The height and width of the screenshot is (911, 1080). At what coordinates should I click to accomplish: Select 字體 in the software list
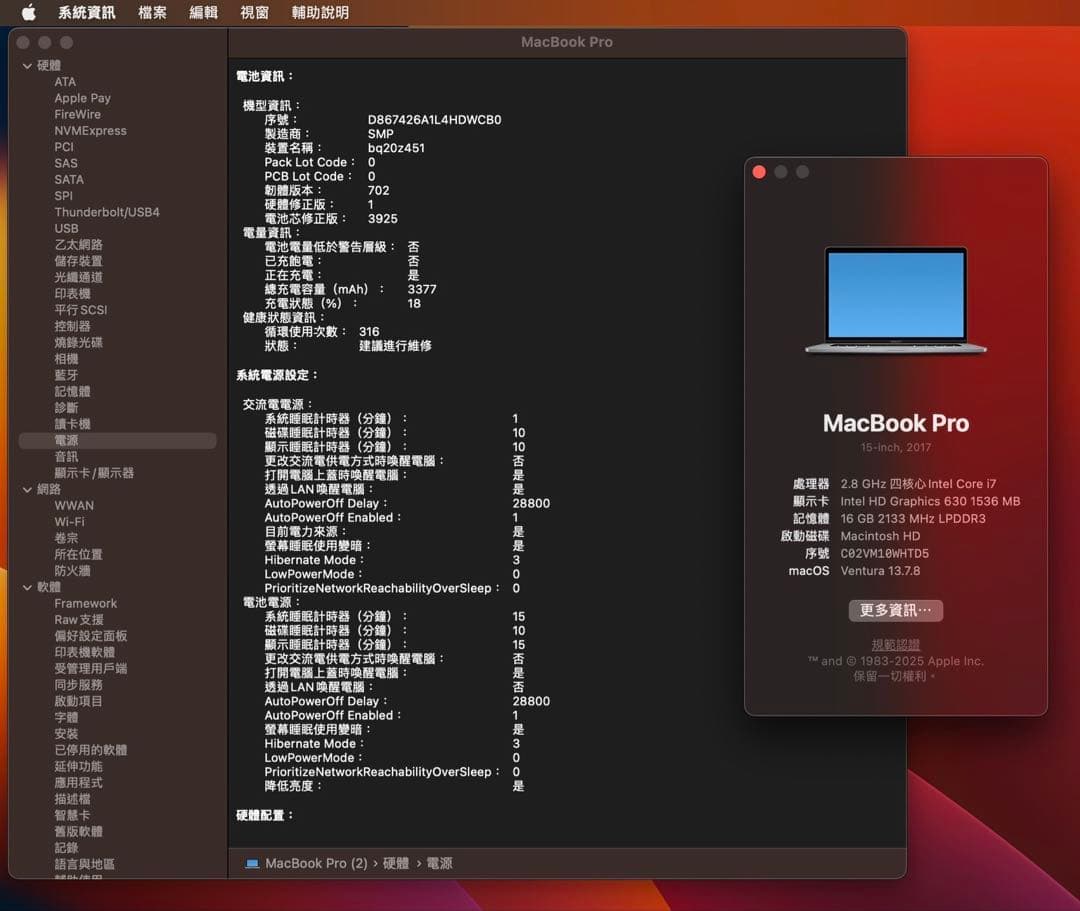[x=66, y=718]
